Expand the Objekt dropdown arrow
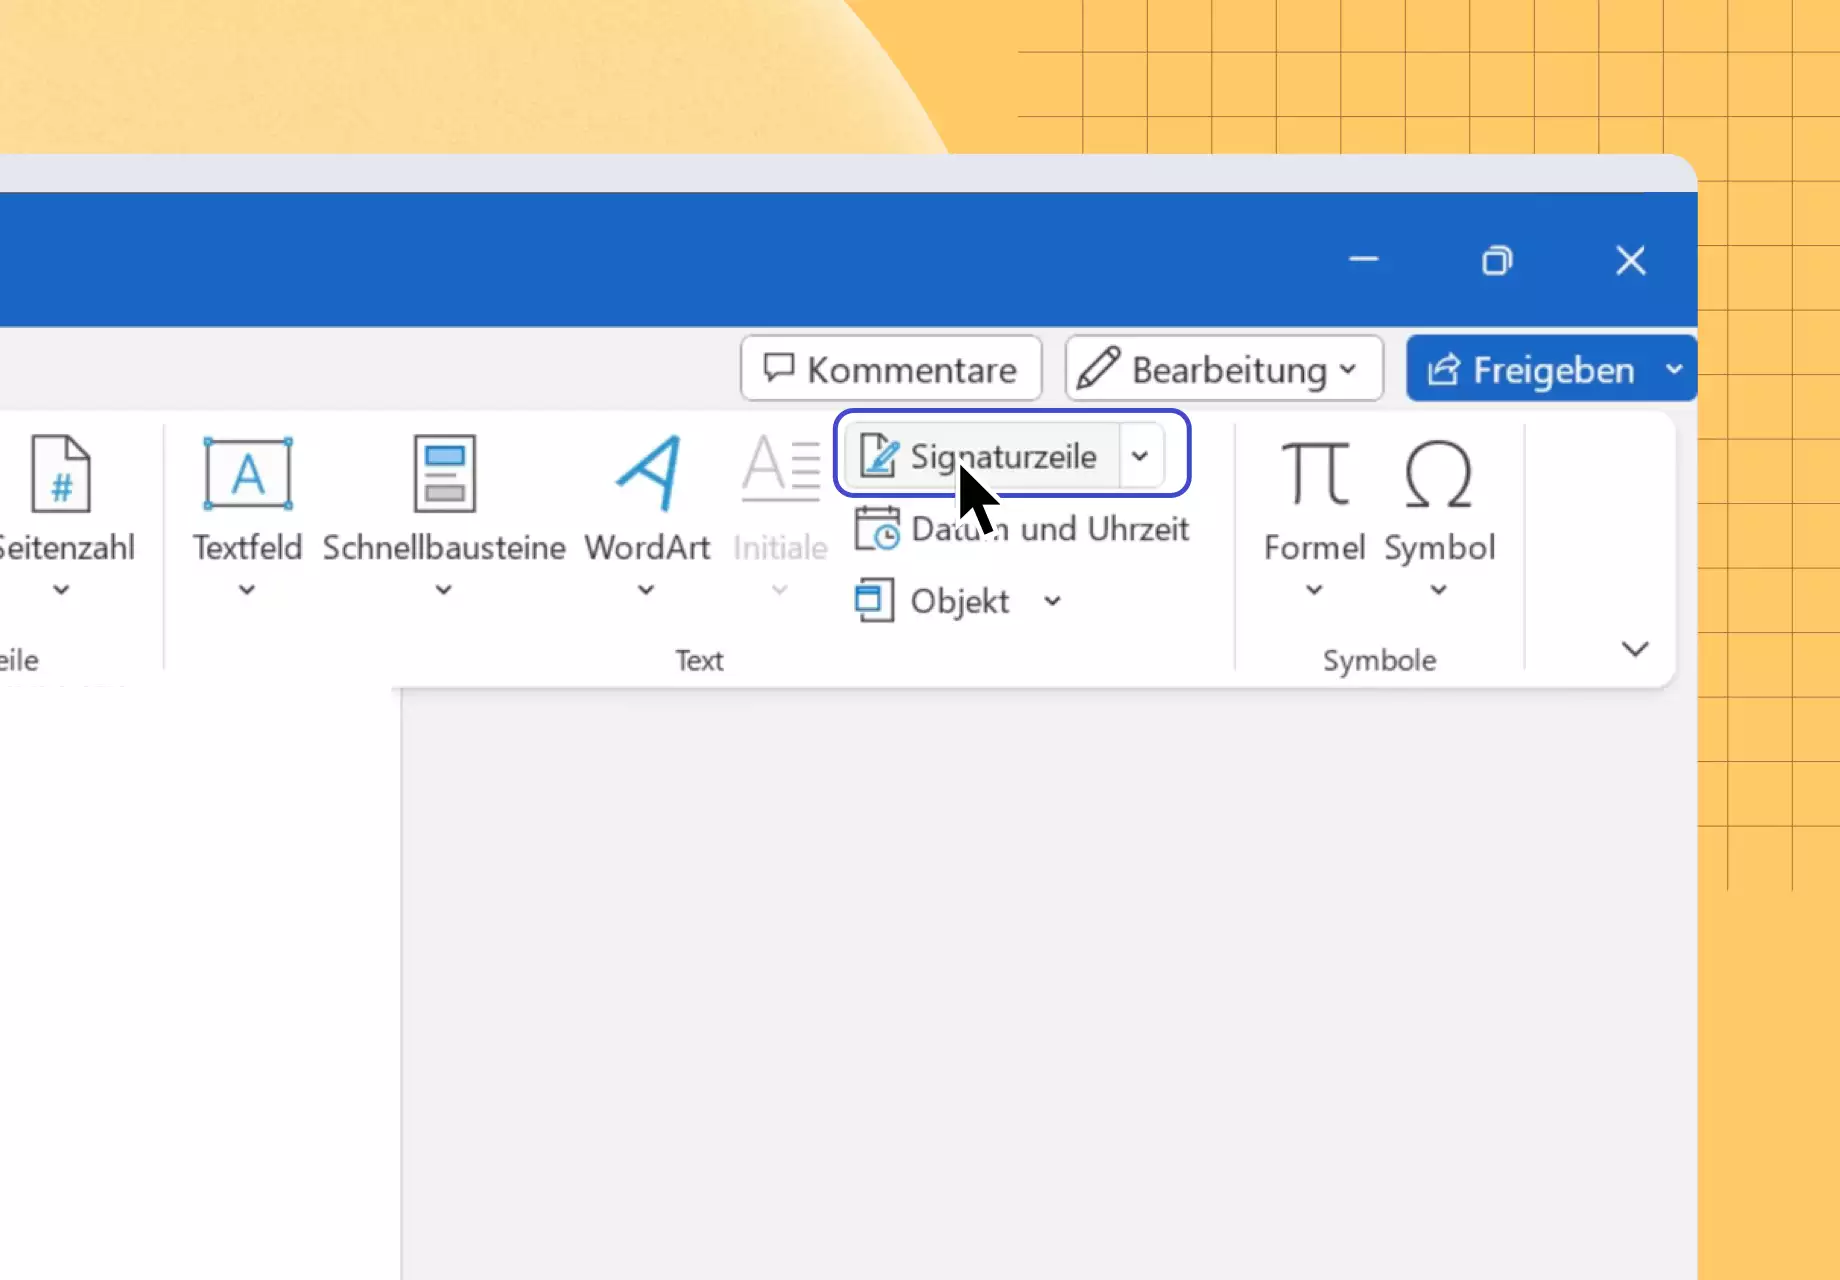Screen dimensions: 1840x1280 1052,601
